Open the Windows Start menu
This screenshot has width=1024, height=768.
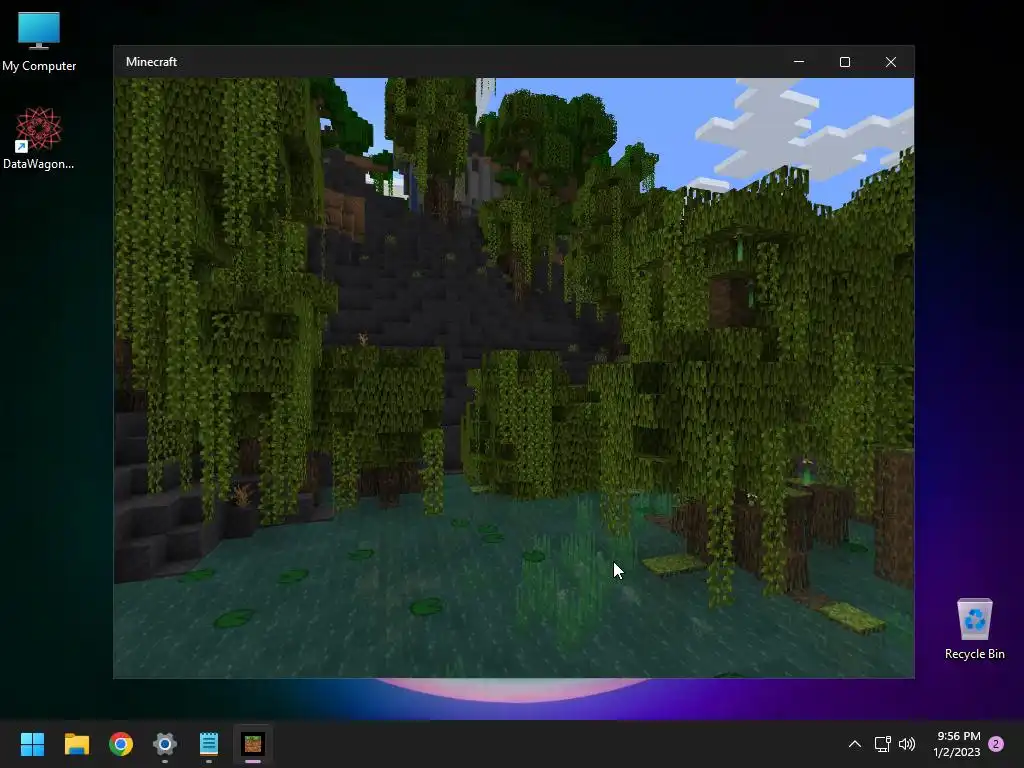coord(32,744)
